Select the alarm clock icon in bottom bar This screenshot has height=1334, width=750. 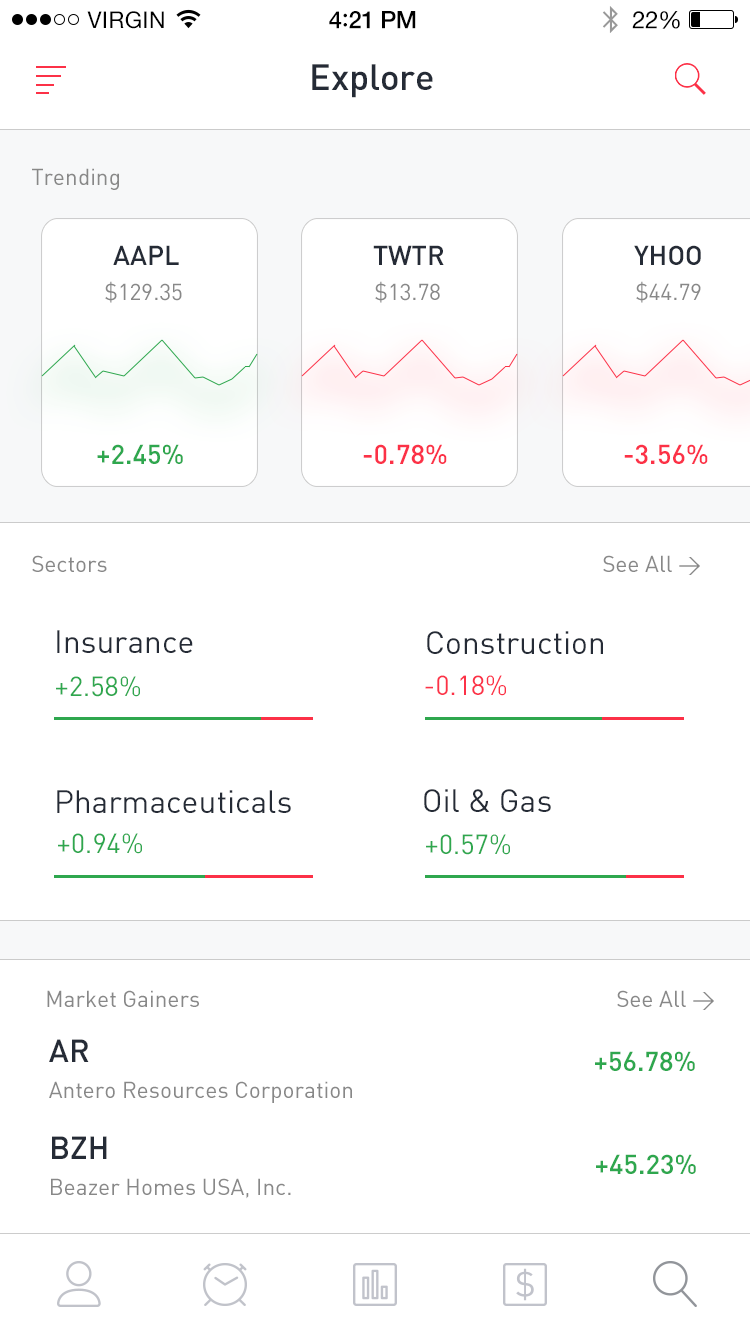click(x=224, y=1284)
